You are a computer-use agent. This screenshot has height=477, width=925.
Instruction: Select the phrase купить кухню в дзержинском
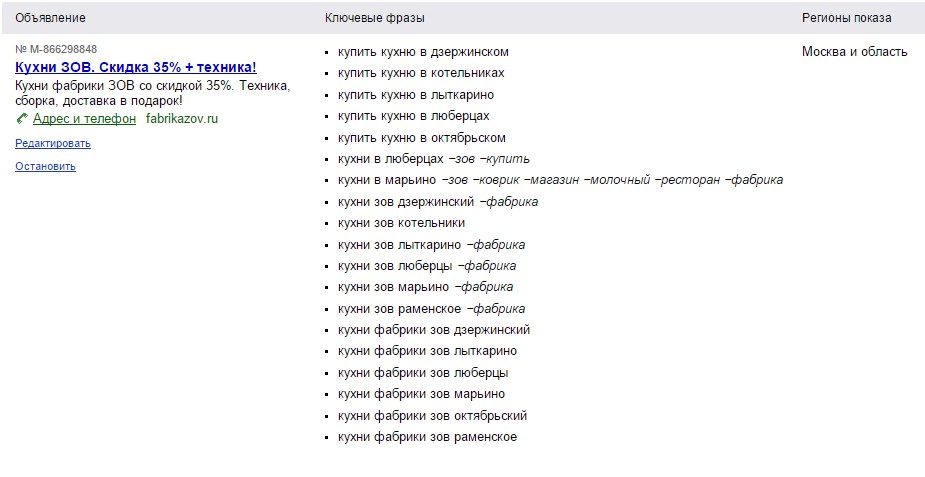[x=423, y=52]
